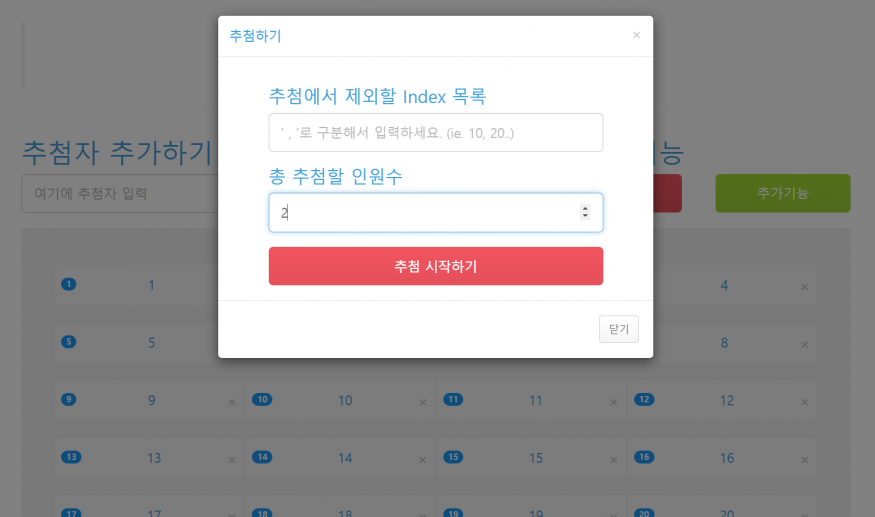
Task: Click the 여기에 추첨자 입력 text field
Action: pyautogui.click(x=120, y=193)
